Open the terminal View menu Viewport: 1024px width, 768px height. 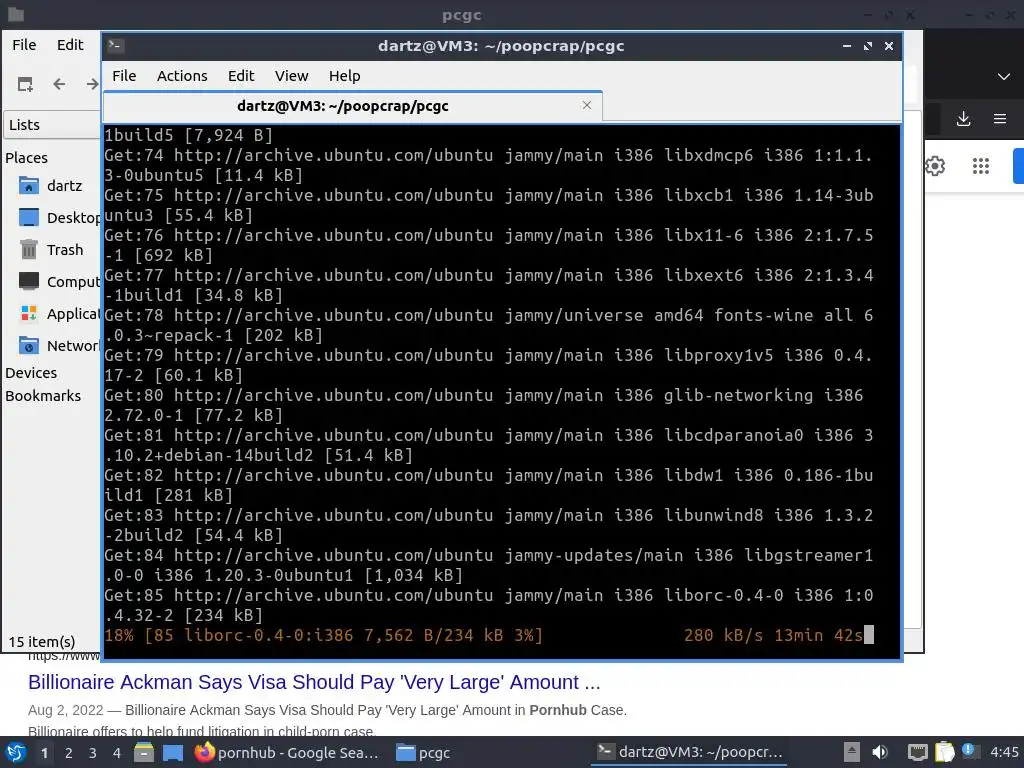pos(291,76)
